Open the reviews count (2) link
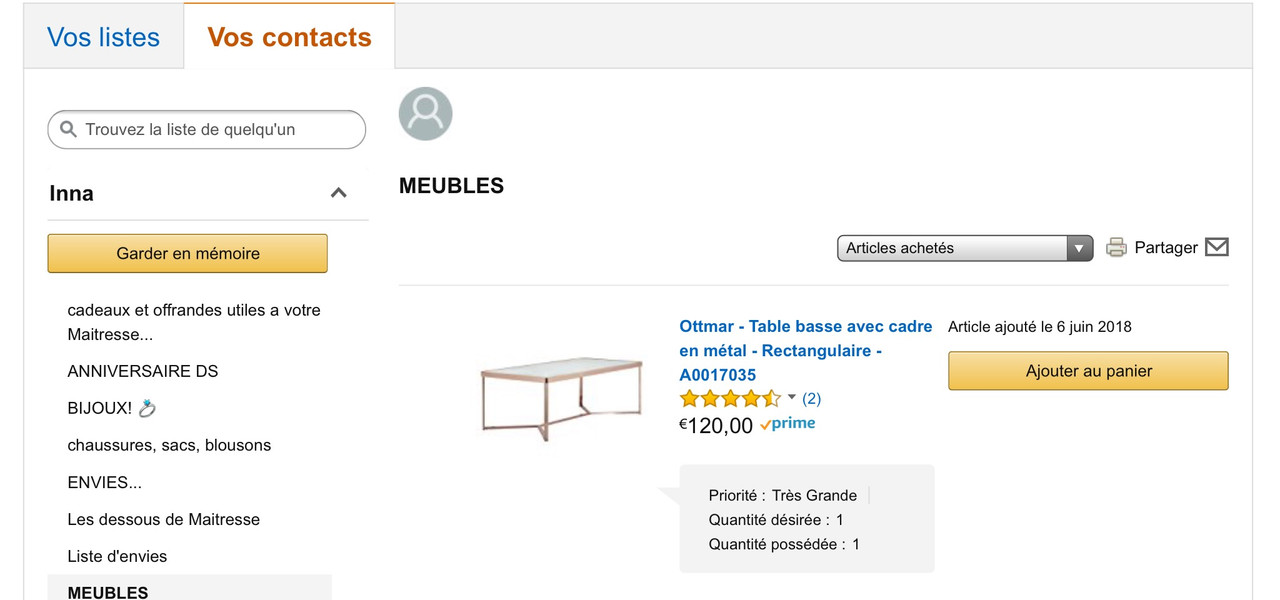The image size is (1280, 600). [x=811, y=398]
